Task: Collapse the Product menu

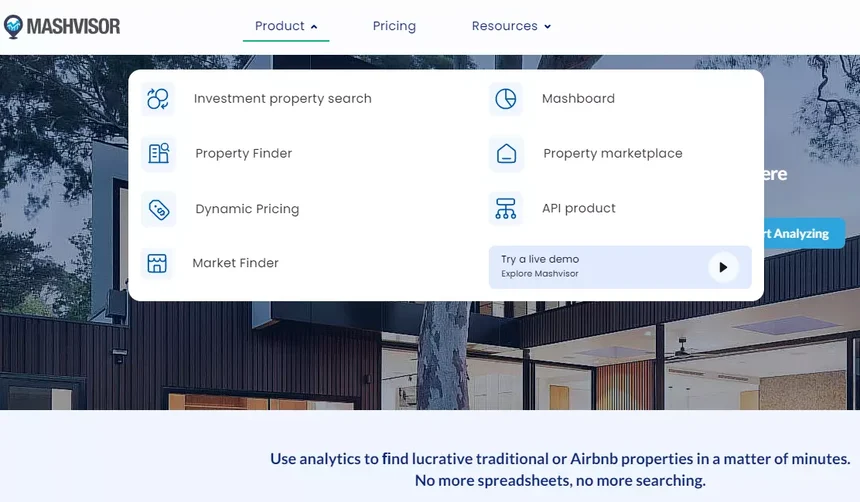Action: [286, 26]
